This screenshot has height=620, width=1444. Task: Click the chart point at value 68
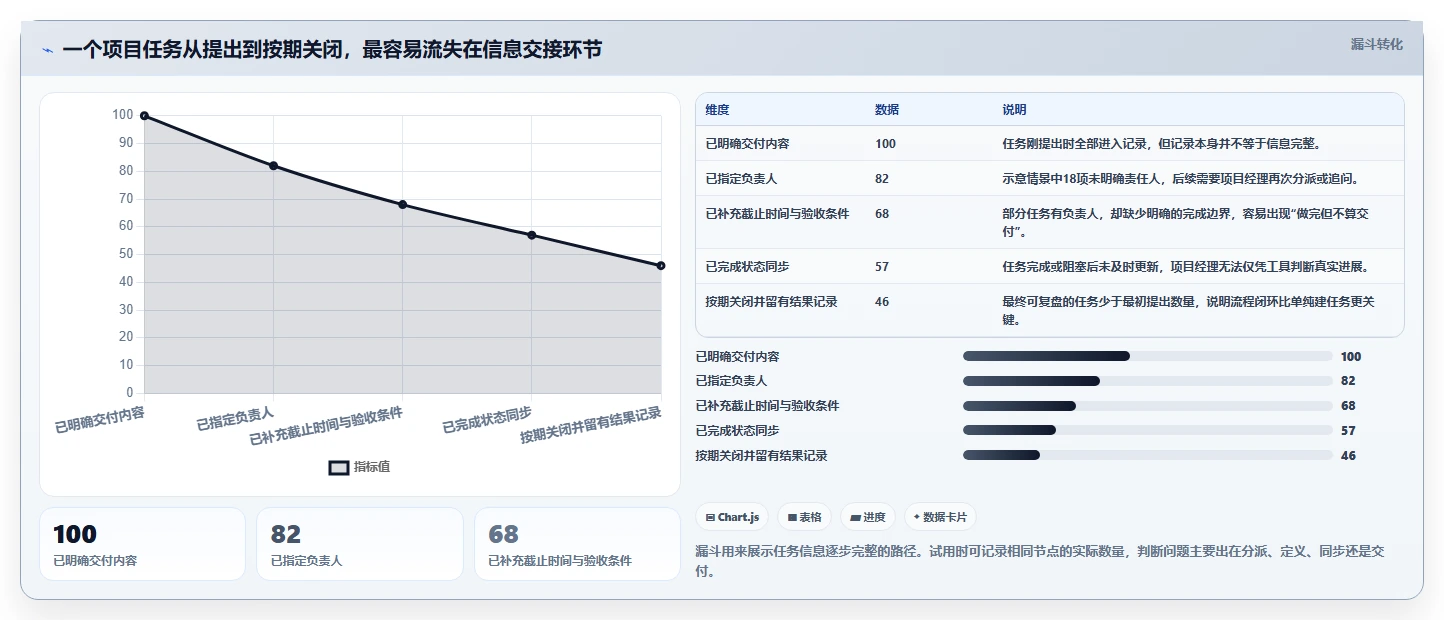(402, 205)
